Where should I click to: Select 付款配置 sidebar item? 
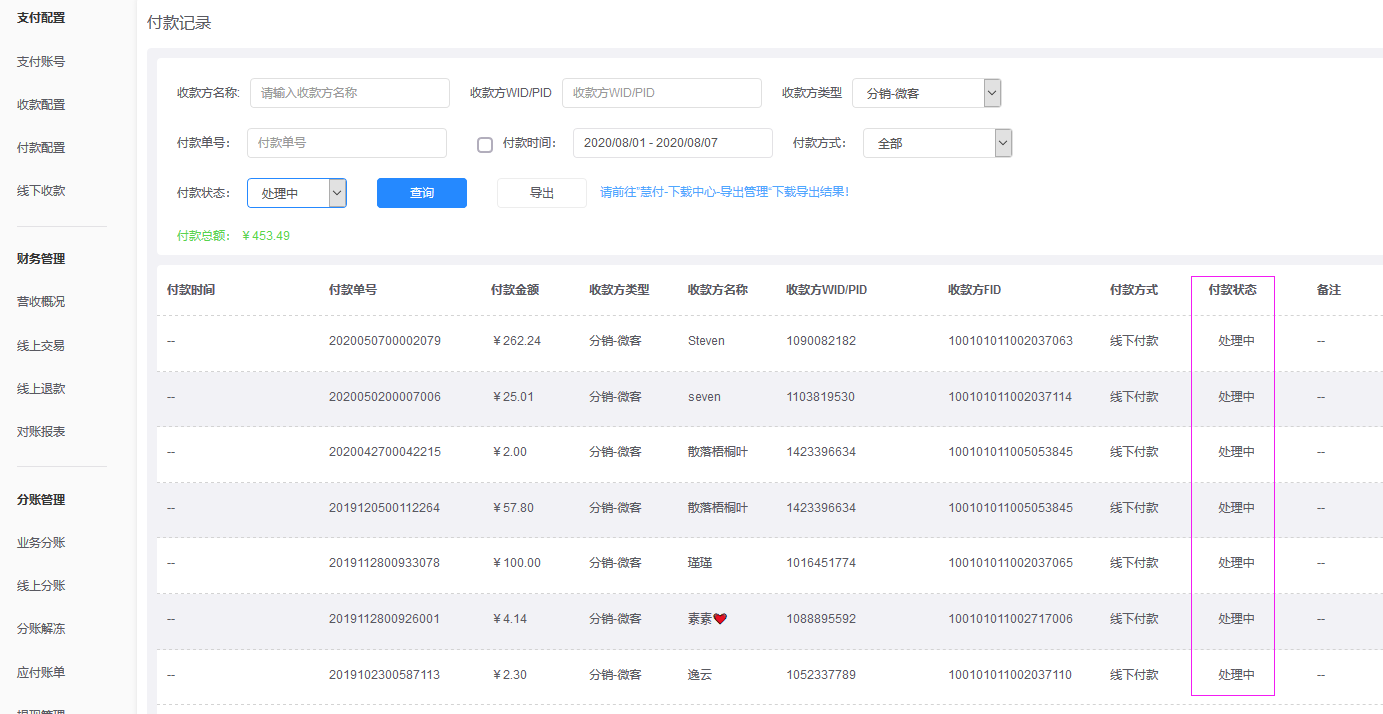click(41, 148)
